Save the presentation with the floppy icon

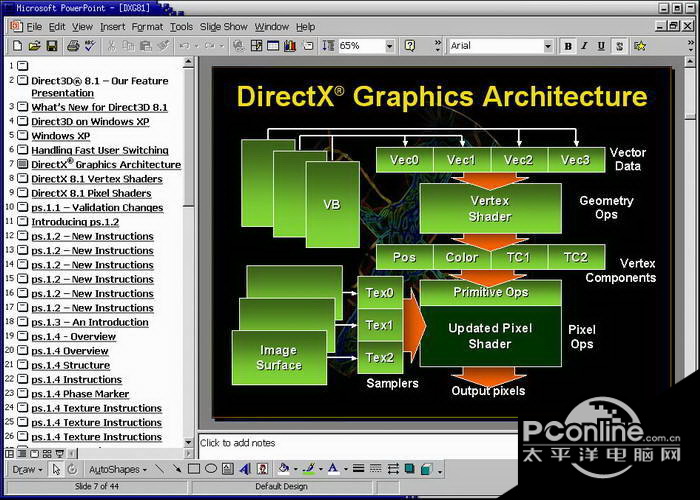(52, 46)
